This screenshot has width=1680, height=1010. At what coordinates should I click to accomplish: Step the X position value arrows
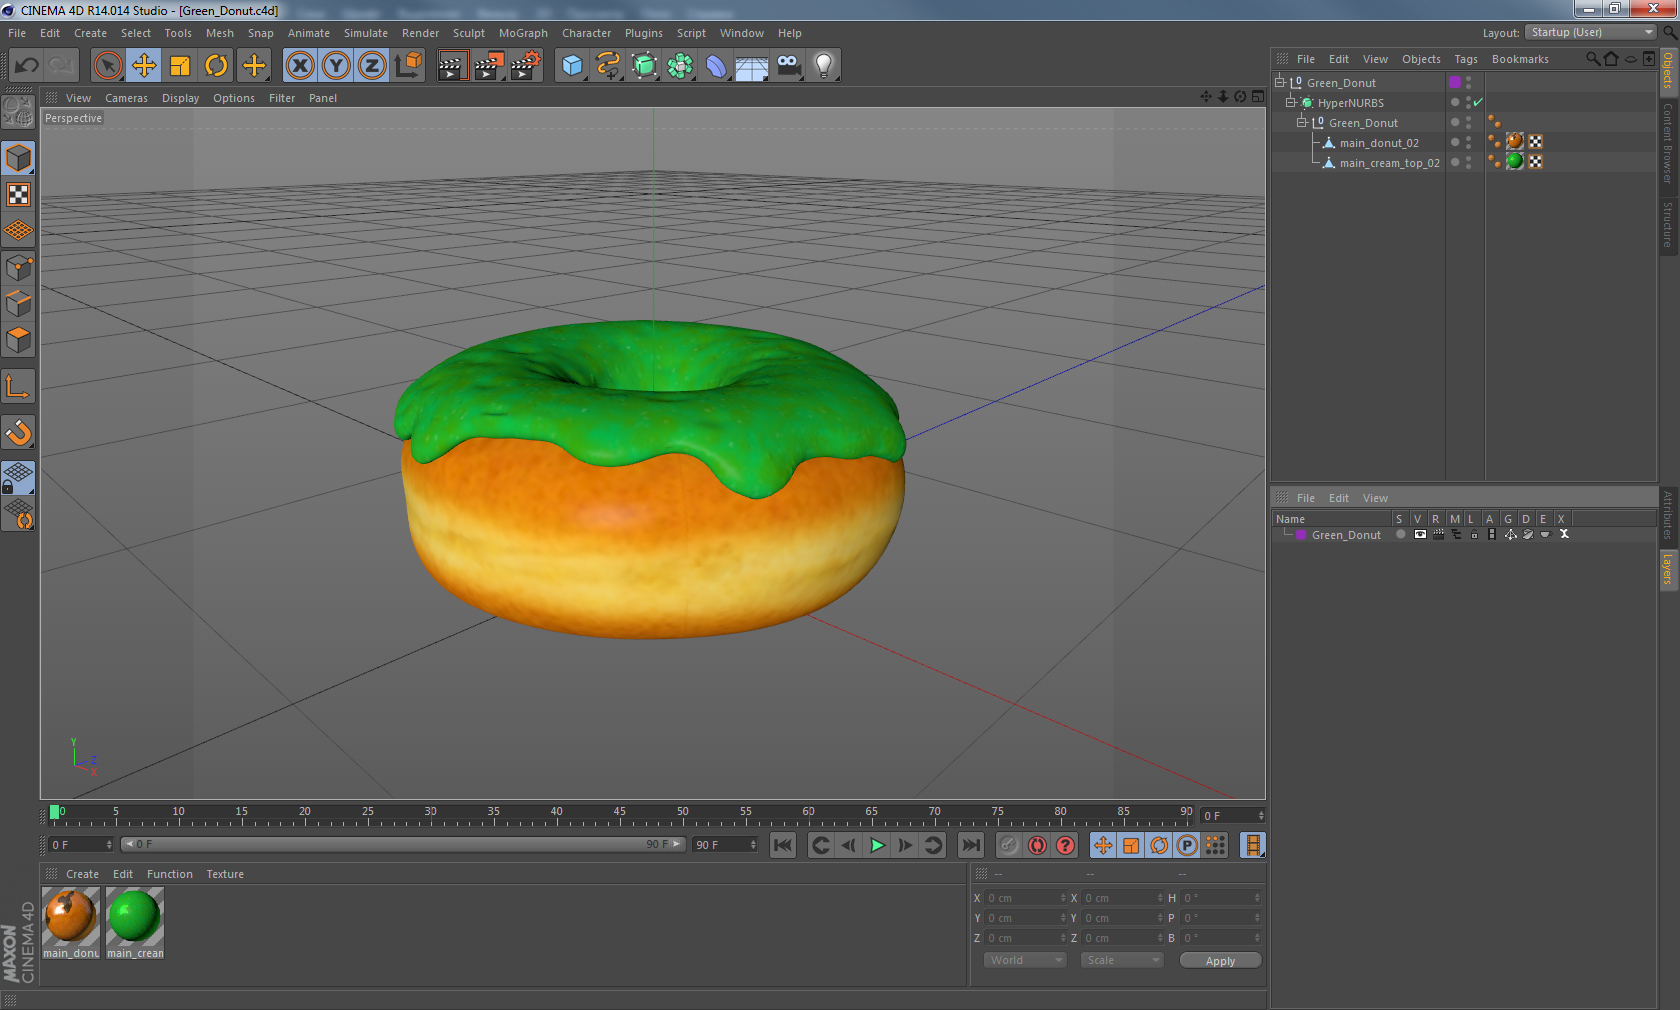click(x=1063, y=898)
